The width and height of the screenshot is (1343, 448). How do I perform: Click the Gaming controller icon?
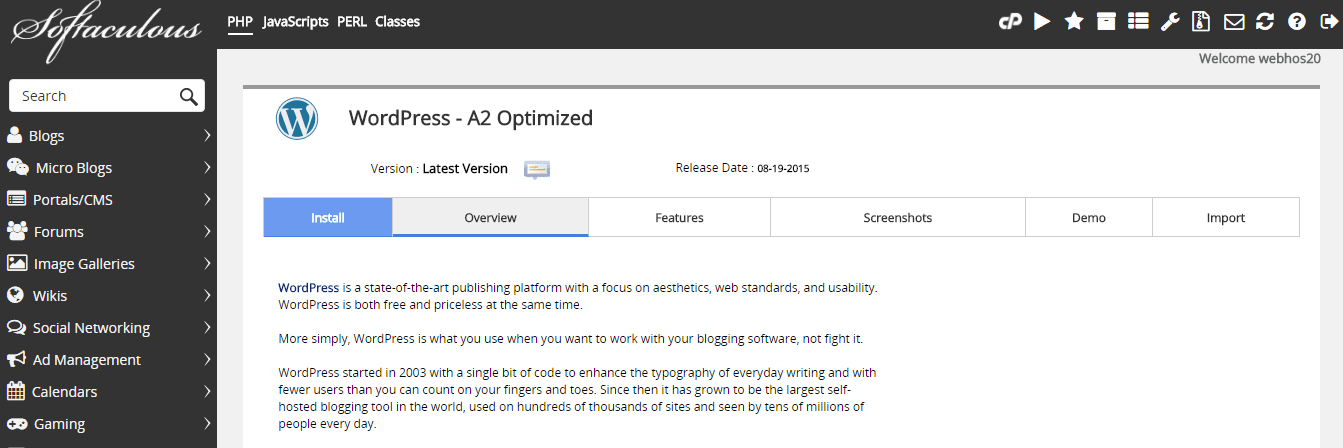(17, 423)
